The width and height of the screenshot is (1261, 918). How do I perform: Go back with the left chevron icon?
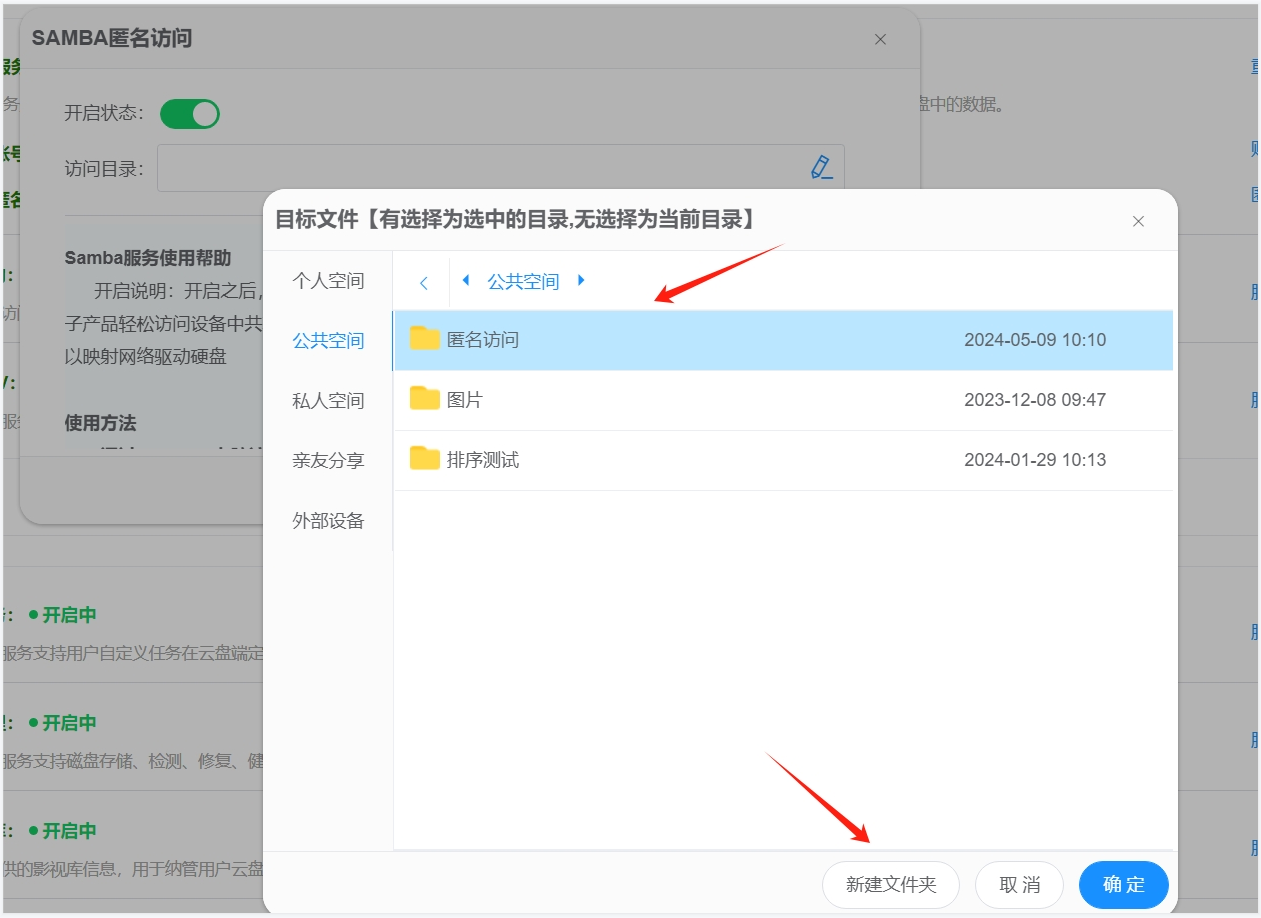tap(424, 283)
